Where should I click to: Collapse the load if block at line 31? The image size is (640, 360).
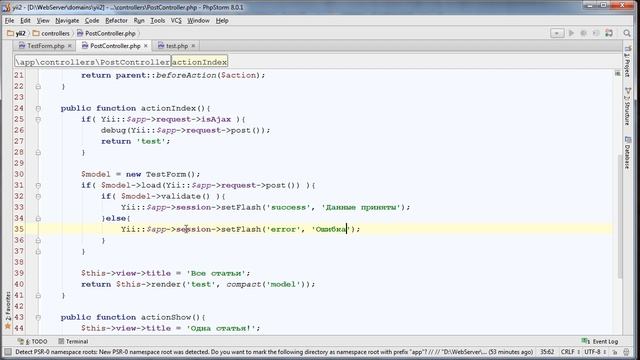pos(38,185)
